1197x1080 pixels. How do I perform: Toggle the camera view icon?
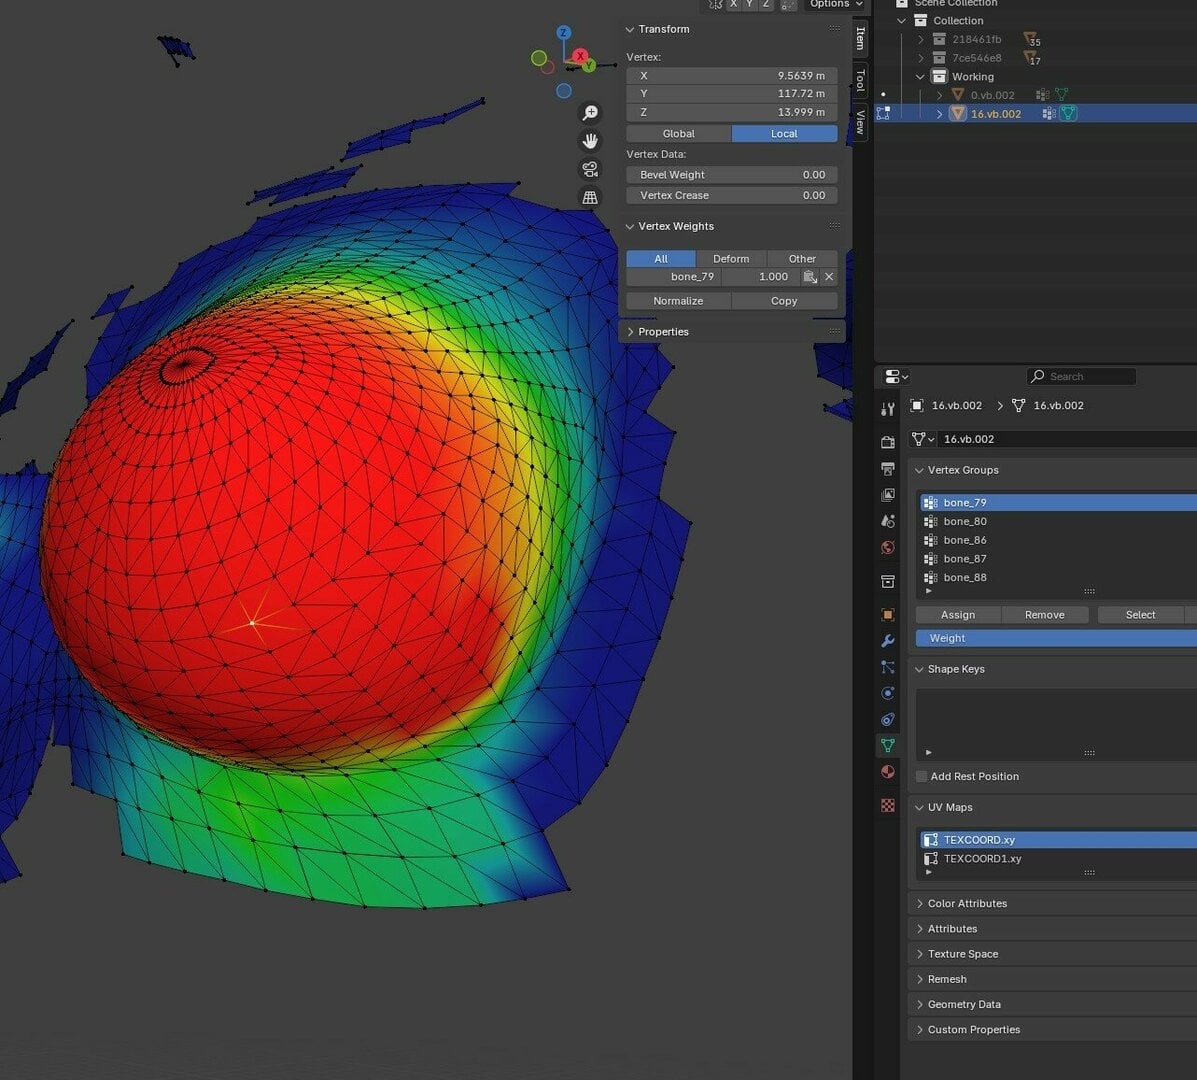590,169
